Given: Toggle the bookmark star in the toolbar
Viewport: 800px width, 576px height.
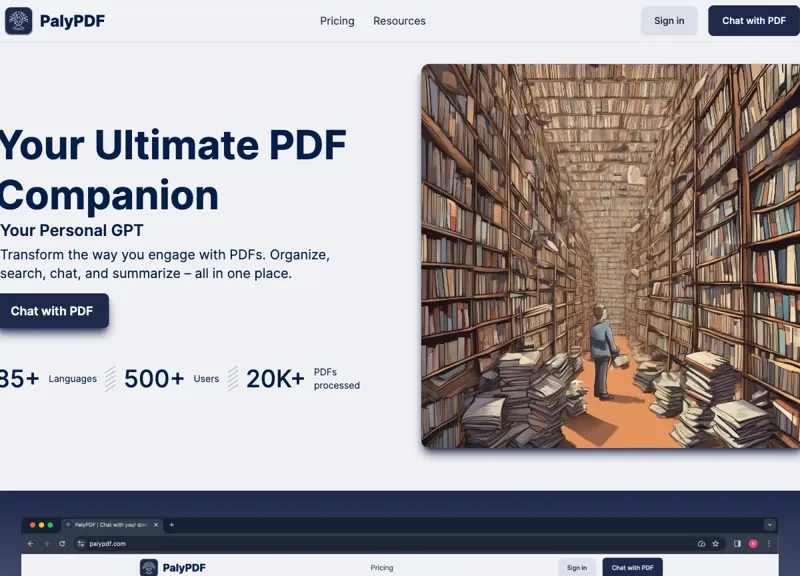Looking at the screenshot, I should [x=715, y=544].
